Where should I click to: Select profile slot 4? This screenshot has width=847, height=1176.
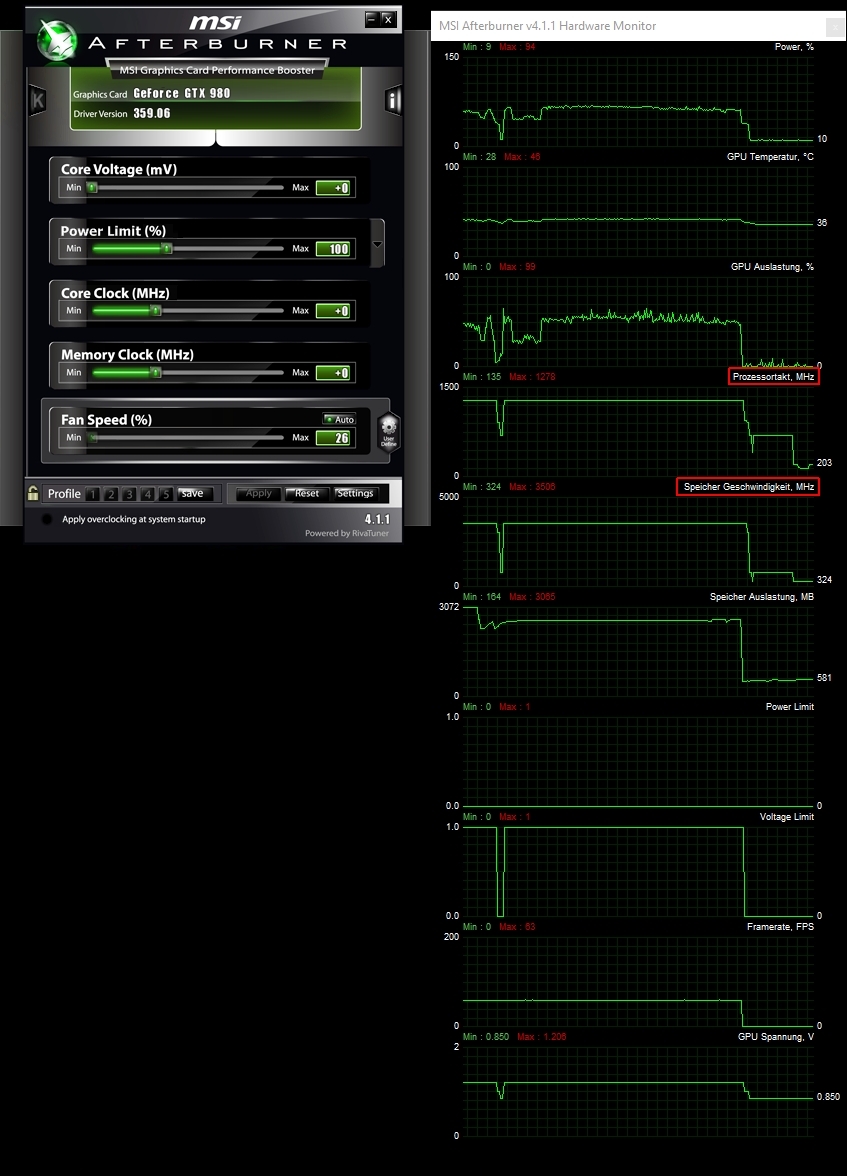coord(148,494)
